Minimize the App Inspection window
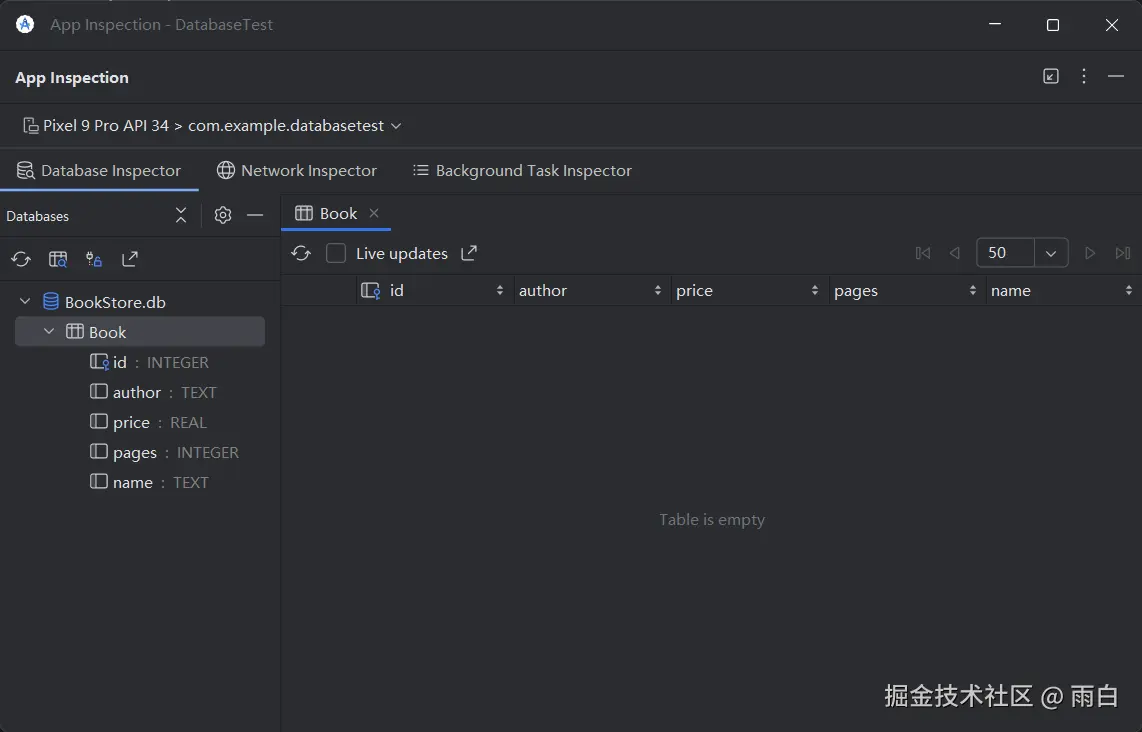The height and width of the screenshot is (732, 1142). [x=995, y=25]
